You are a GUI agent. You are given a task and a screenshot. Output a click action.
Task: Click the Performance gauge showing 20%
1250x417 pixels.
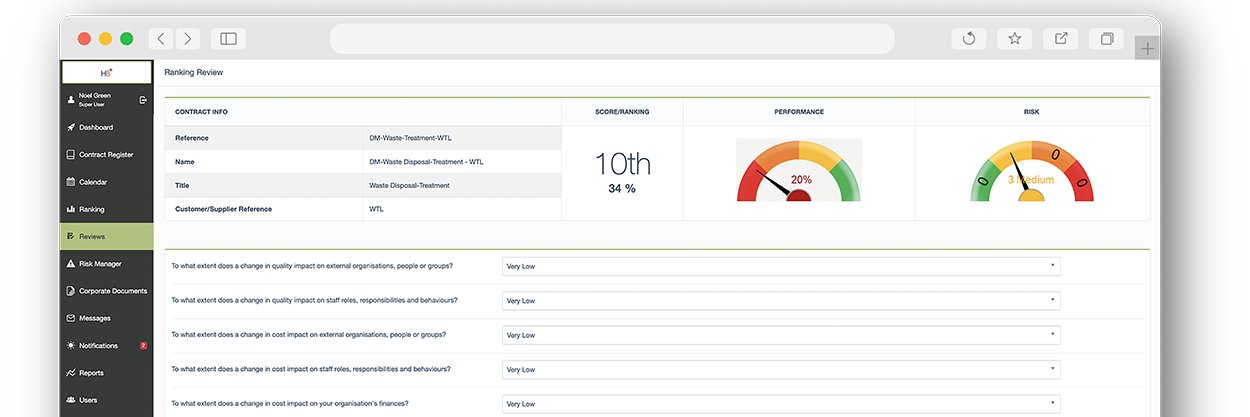[798, 170]
